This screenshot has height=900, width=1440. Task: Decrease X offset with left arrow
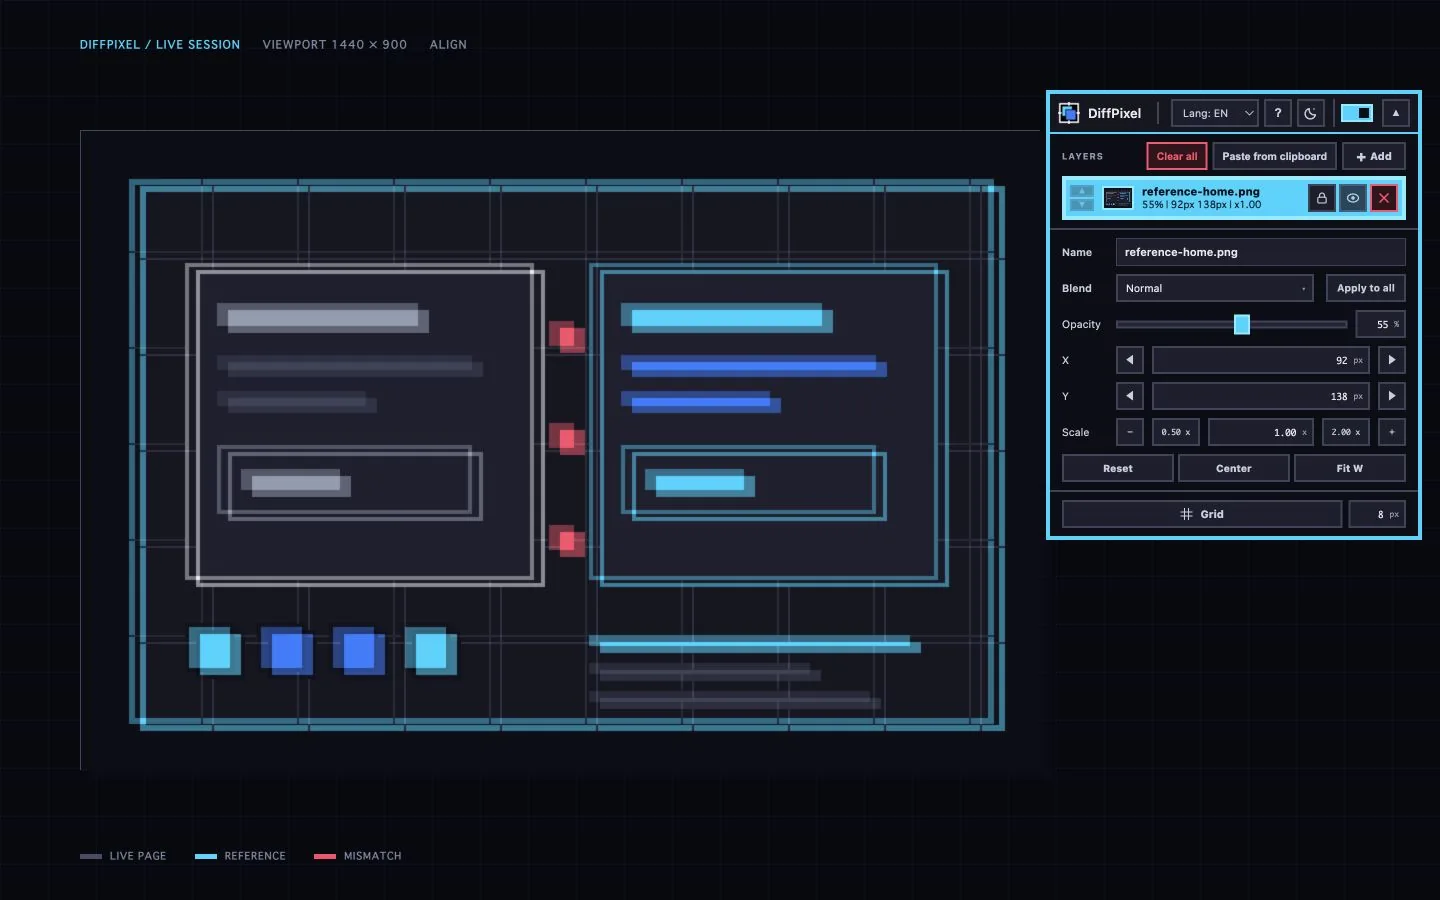click(1130, 360)
